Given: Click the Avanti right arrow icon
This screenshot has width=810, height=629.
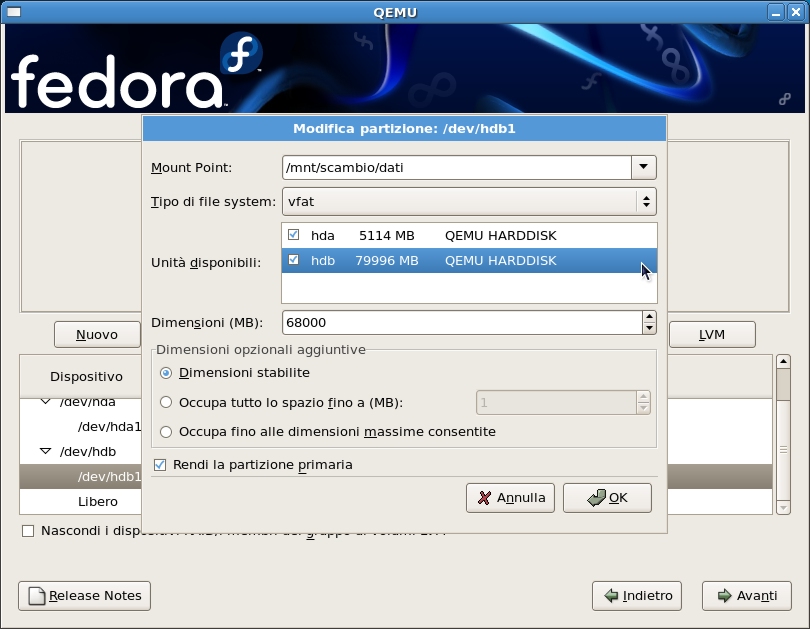Looking at the screenshot, I should tap(725, 596).
